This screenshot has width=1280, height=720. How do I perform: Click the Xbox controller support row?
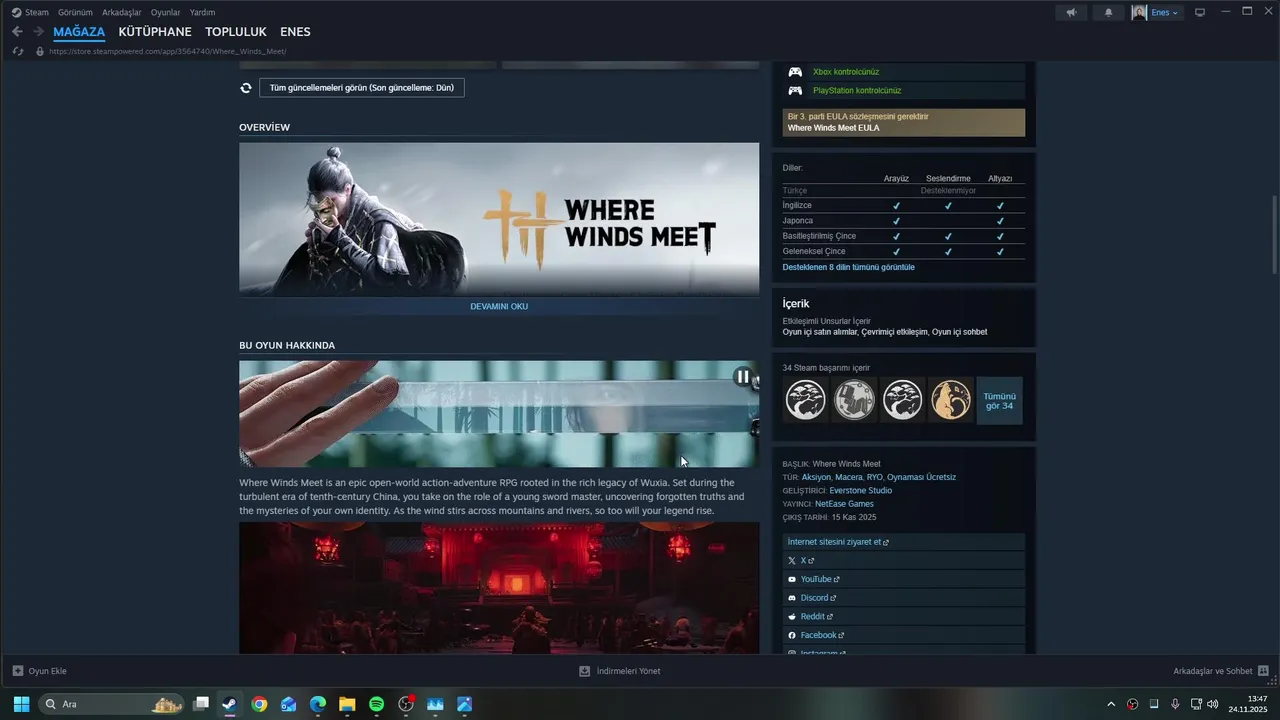pyautogui.click(x=904, y=72)
